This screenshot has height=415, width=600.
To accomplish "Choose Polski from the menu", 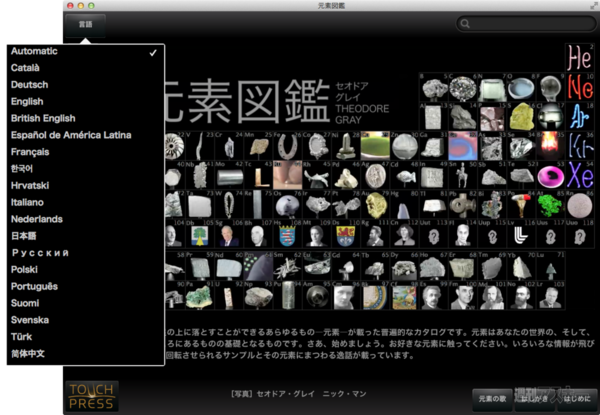I will pyautogui.click(x=86, y=270).
